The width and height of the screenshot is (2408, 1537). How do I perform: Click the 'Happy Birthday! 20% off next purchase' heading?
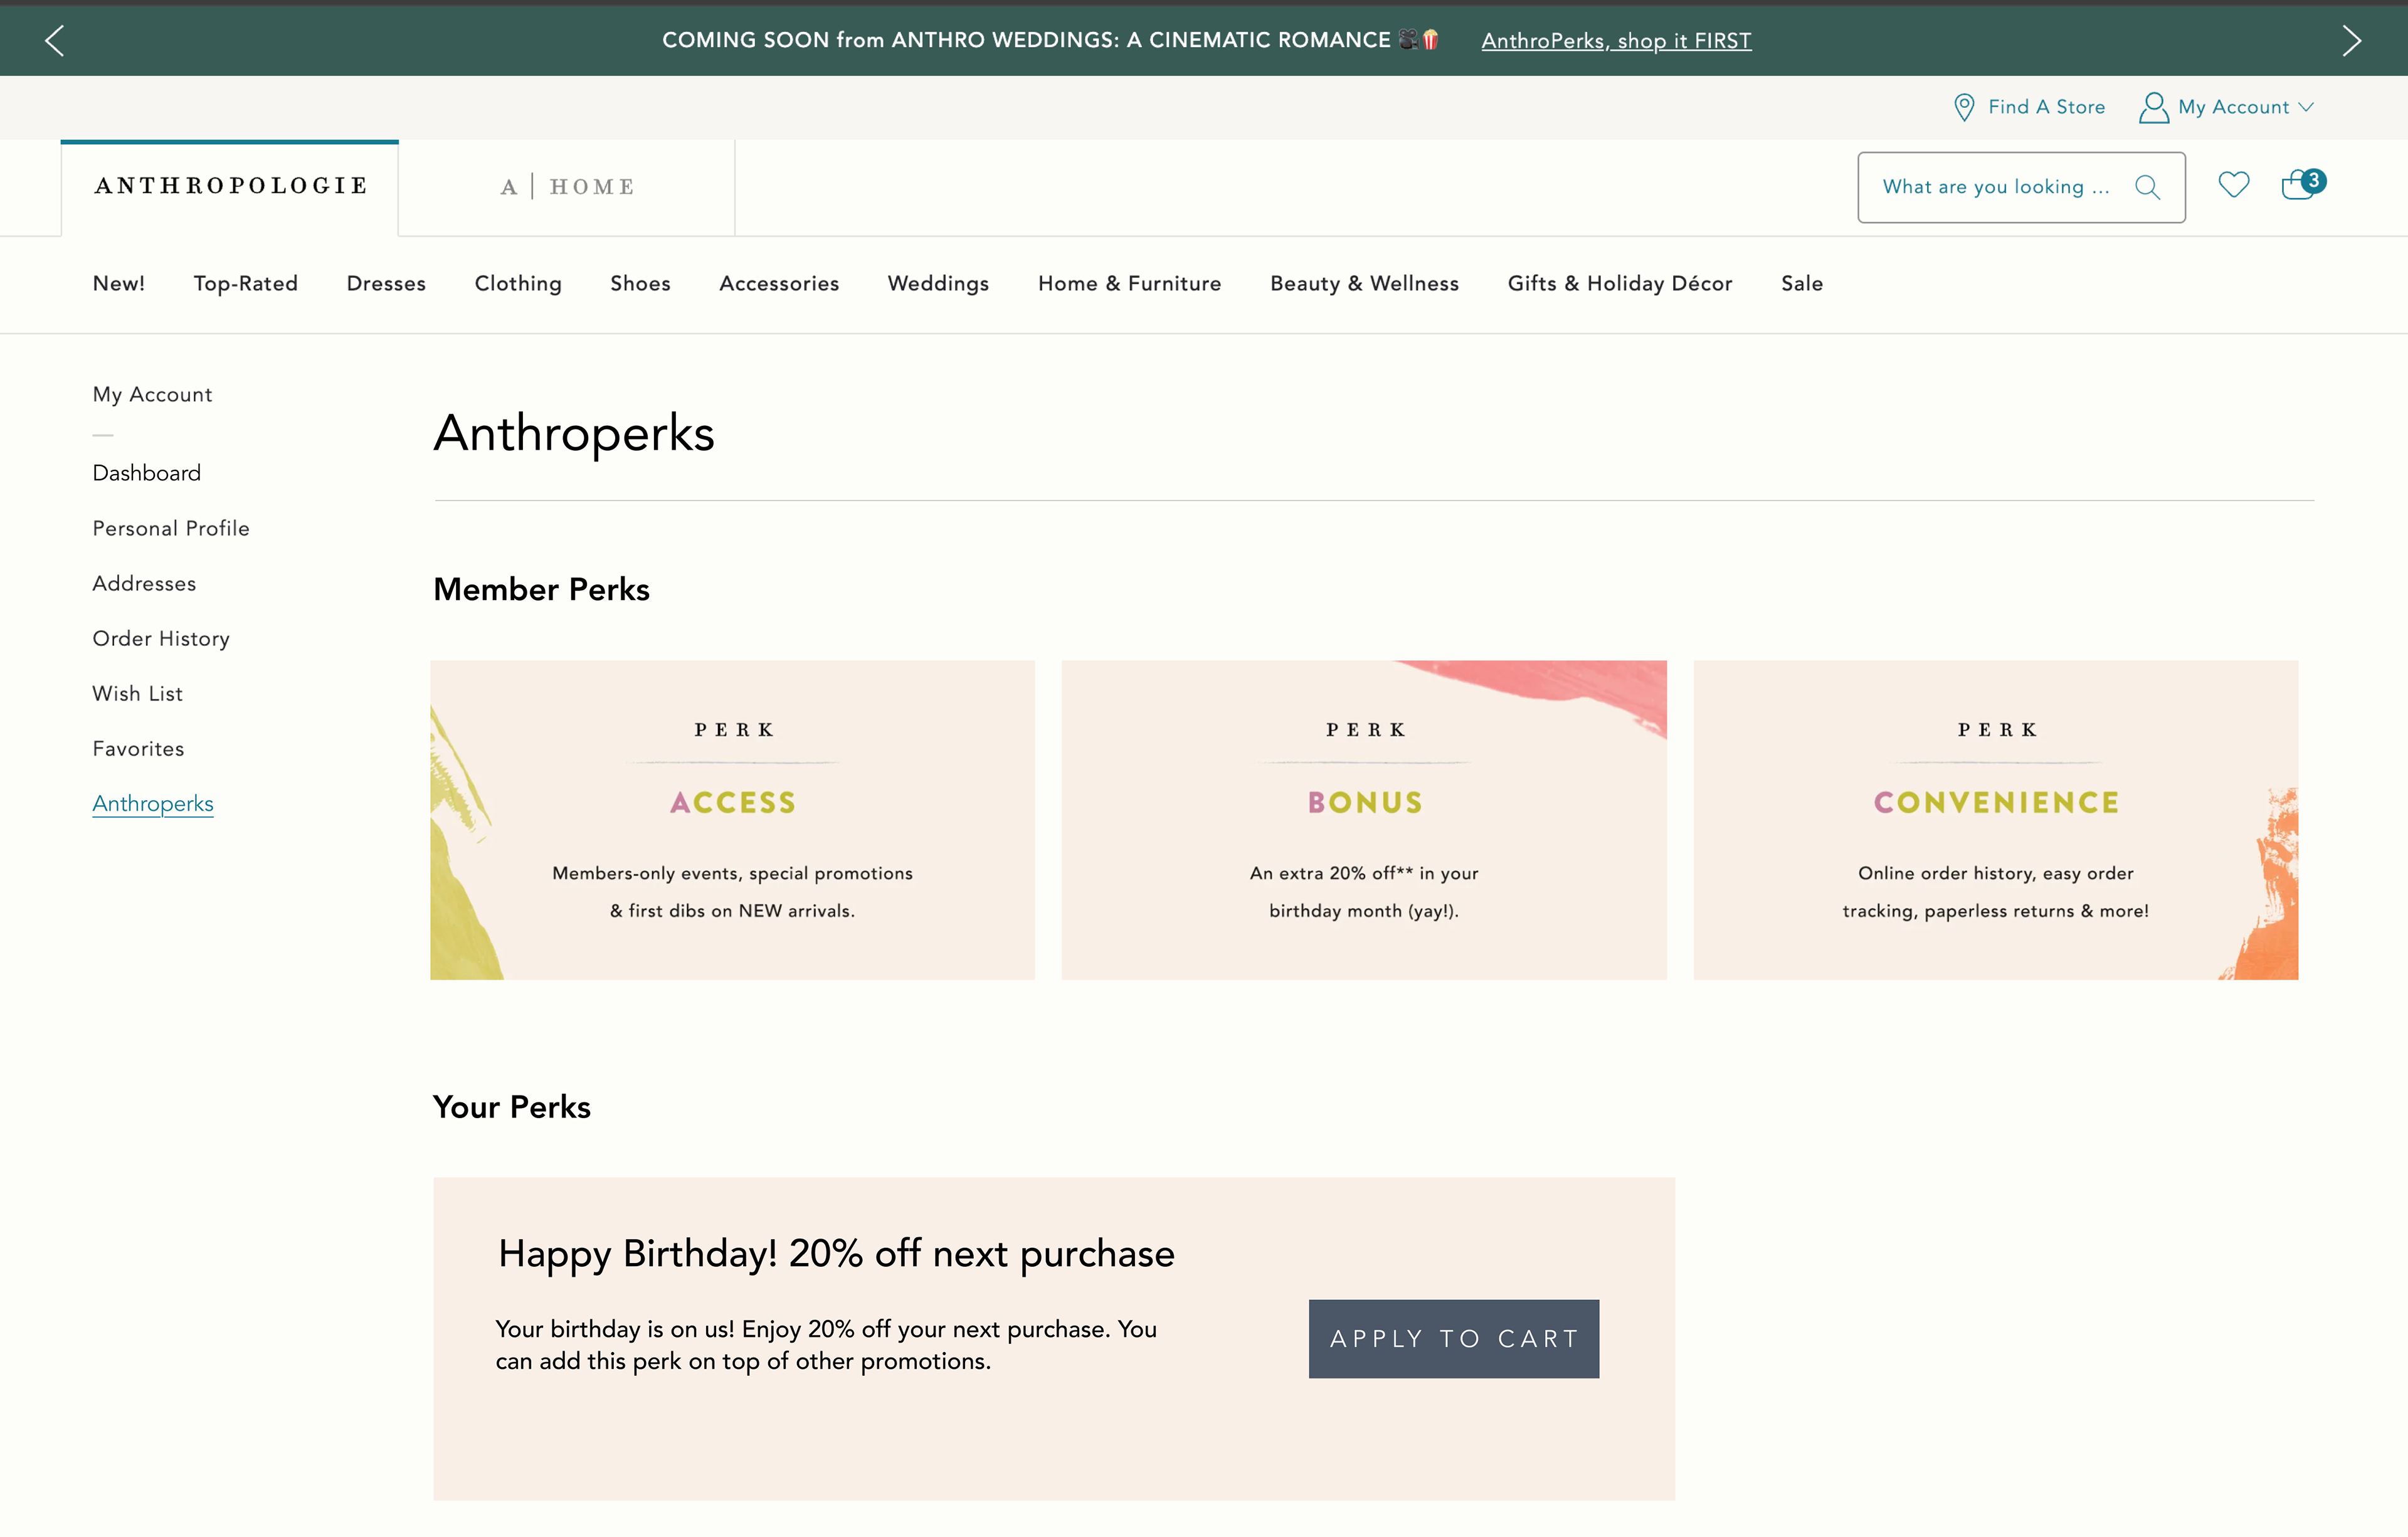tap(836, 1254)
